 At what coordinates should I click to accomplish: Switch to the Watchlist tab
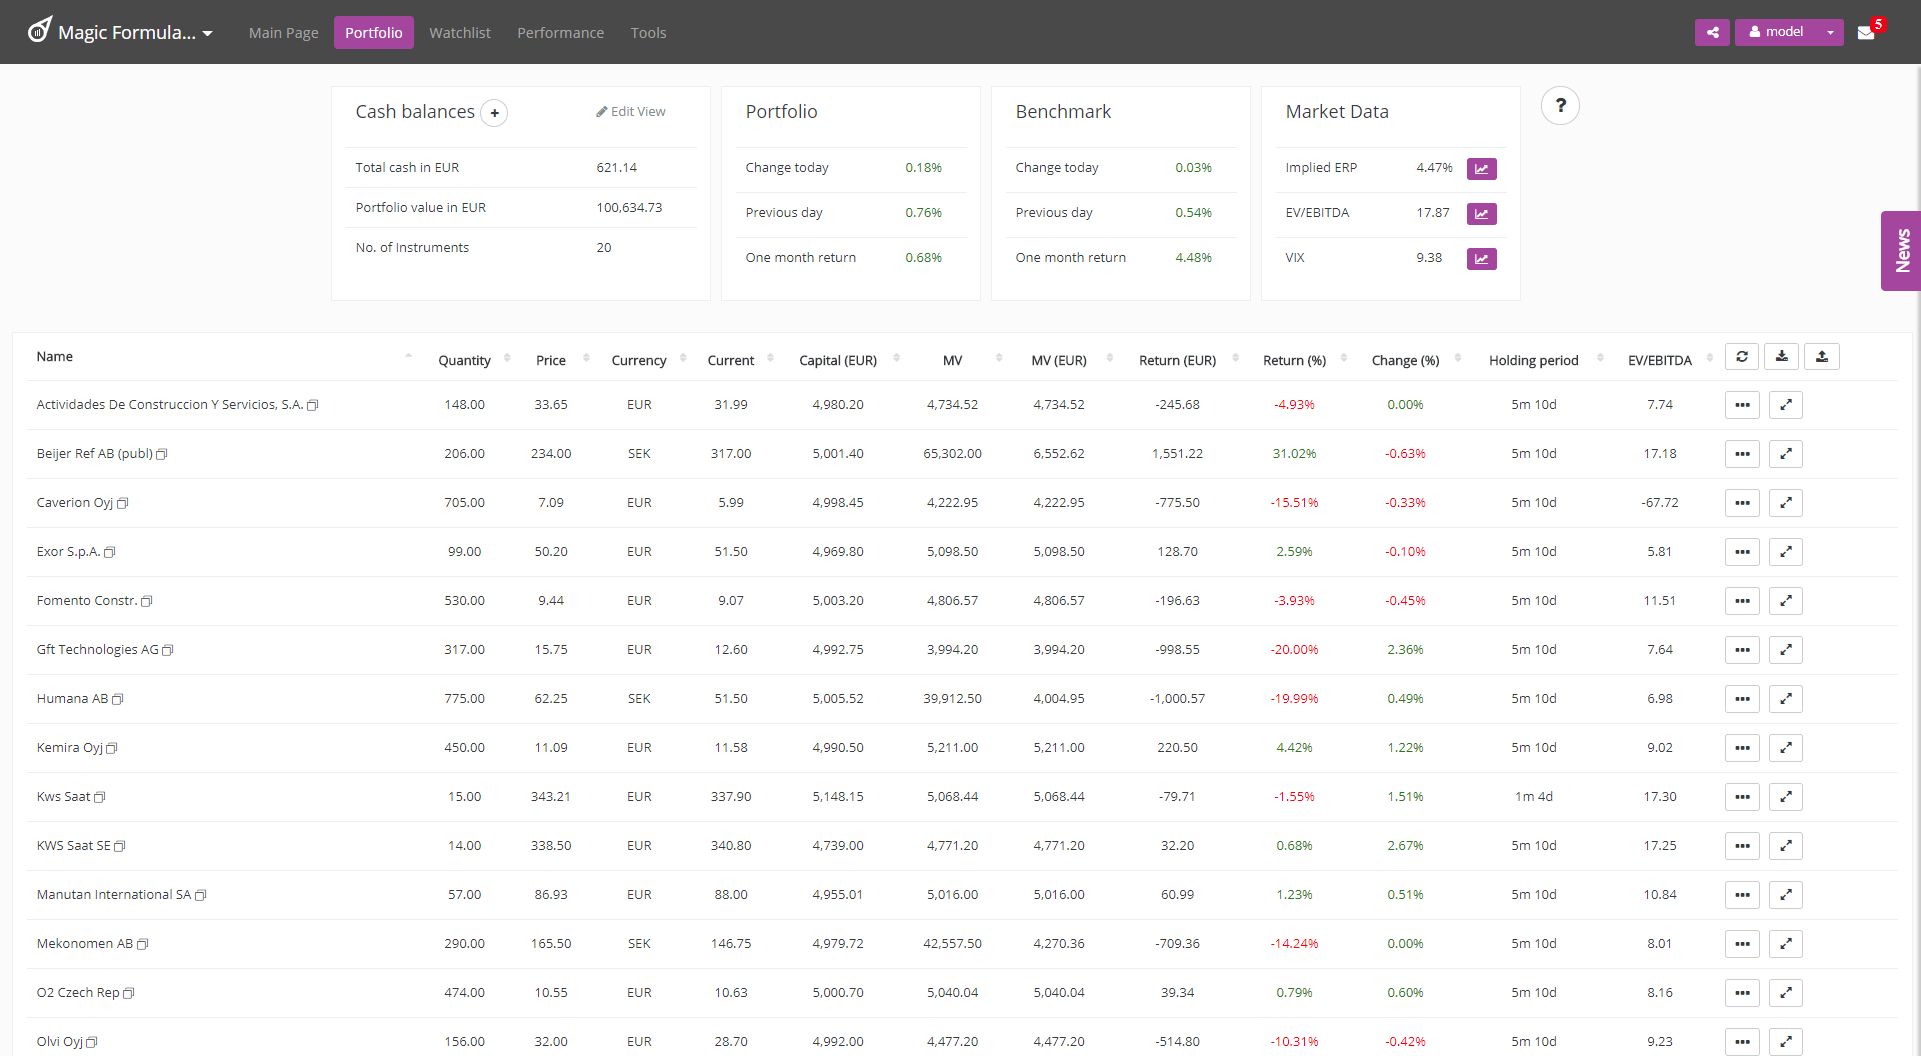pos(460,32)
